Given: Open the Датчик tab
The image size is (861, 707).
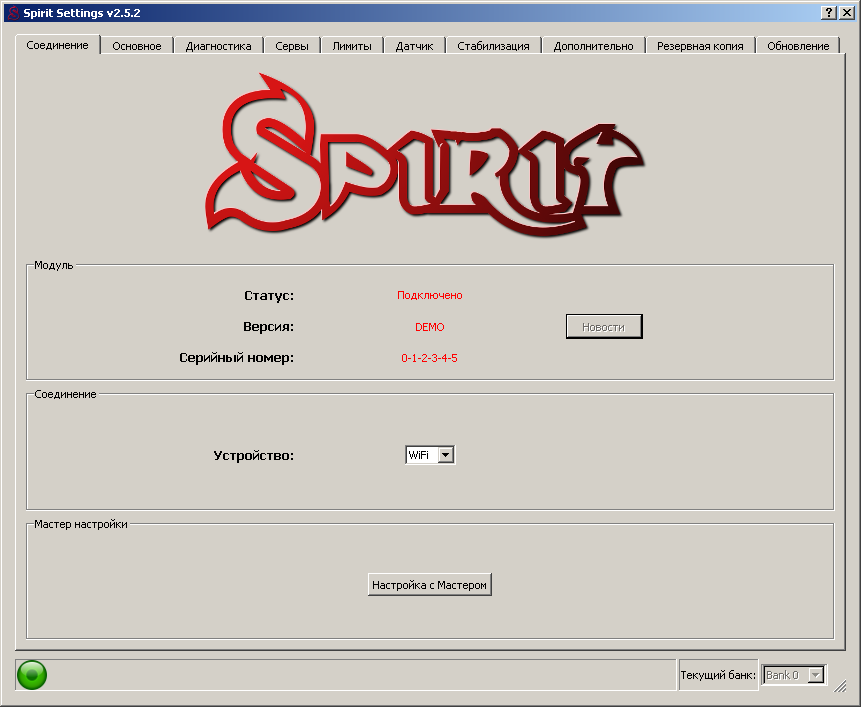Looking at the screenshot, I should pyautogui.click(x=414, y=46).
